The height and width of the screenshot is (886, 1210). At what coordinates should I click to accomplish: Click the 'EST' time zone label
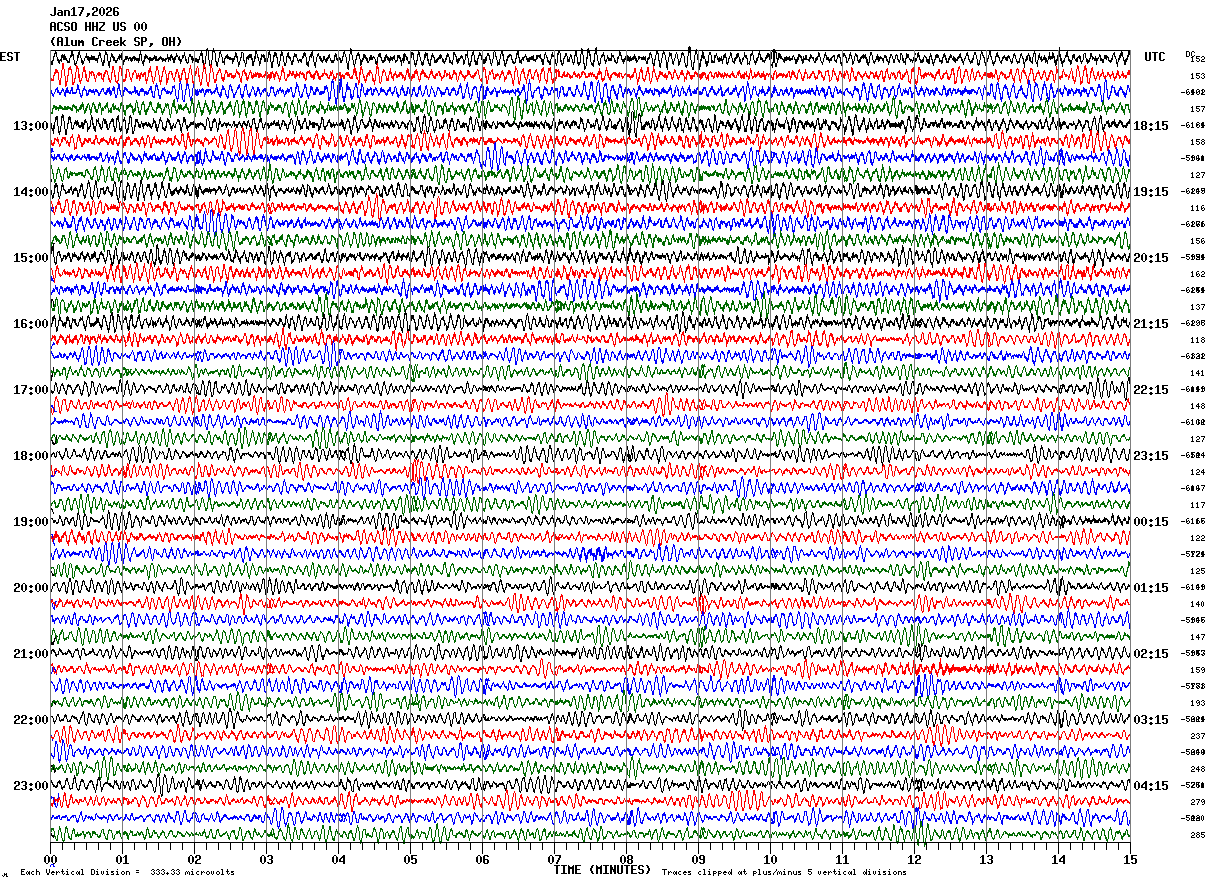coord(10,57)
